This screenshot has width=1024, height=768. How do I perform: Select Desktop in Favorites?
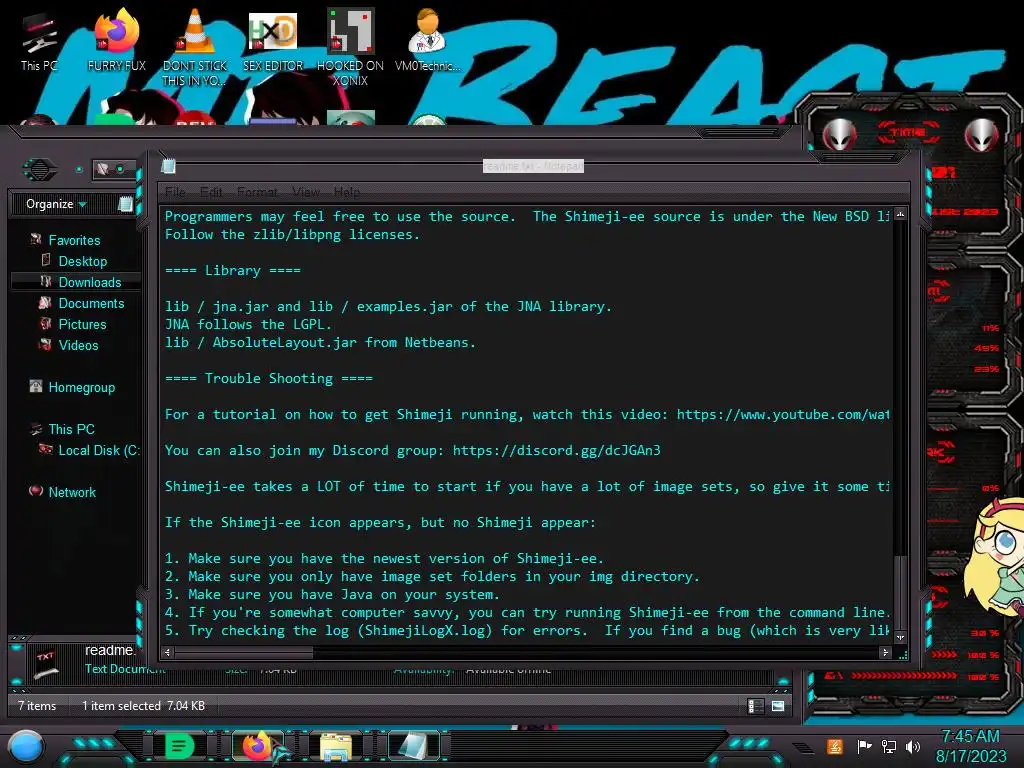83,261
